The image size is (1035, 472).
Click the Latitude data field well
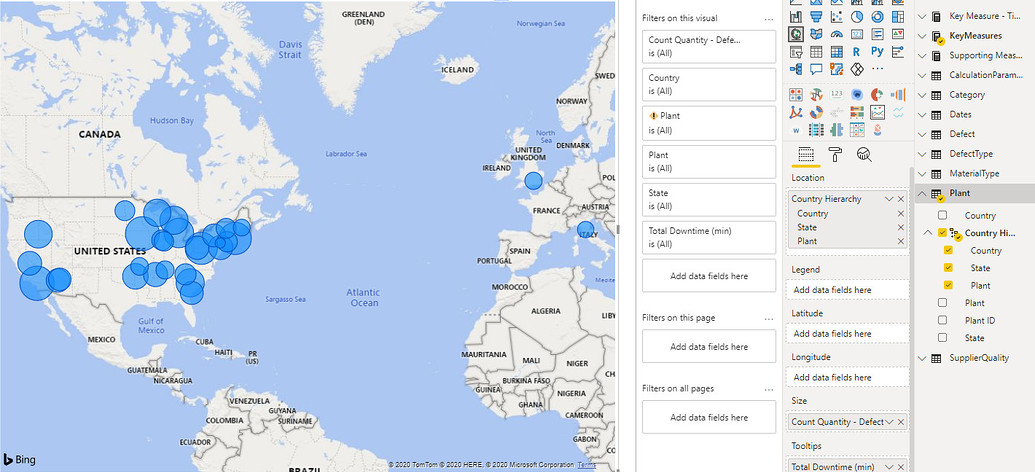[x=847, y=333]
